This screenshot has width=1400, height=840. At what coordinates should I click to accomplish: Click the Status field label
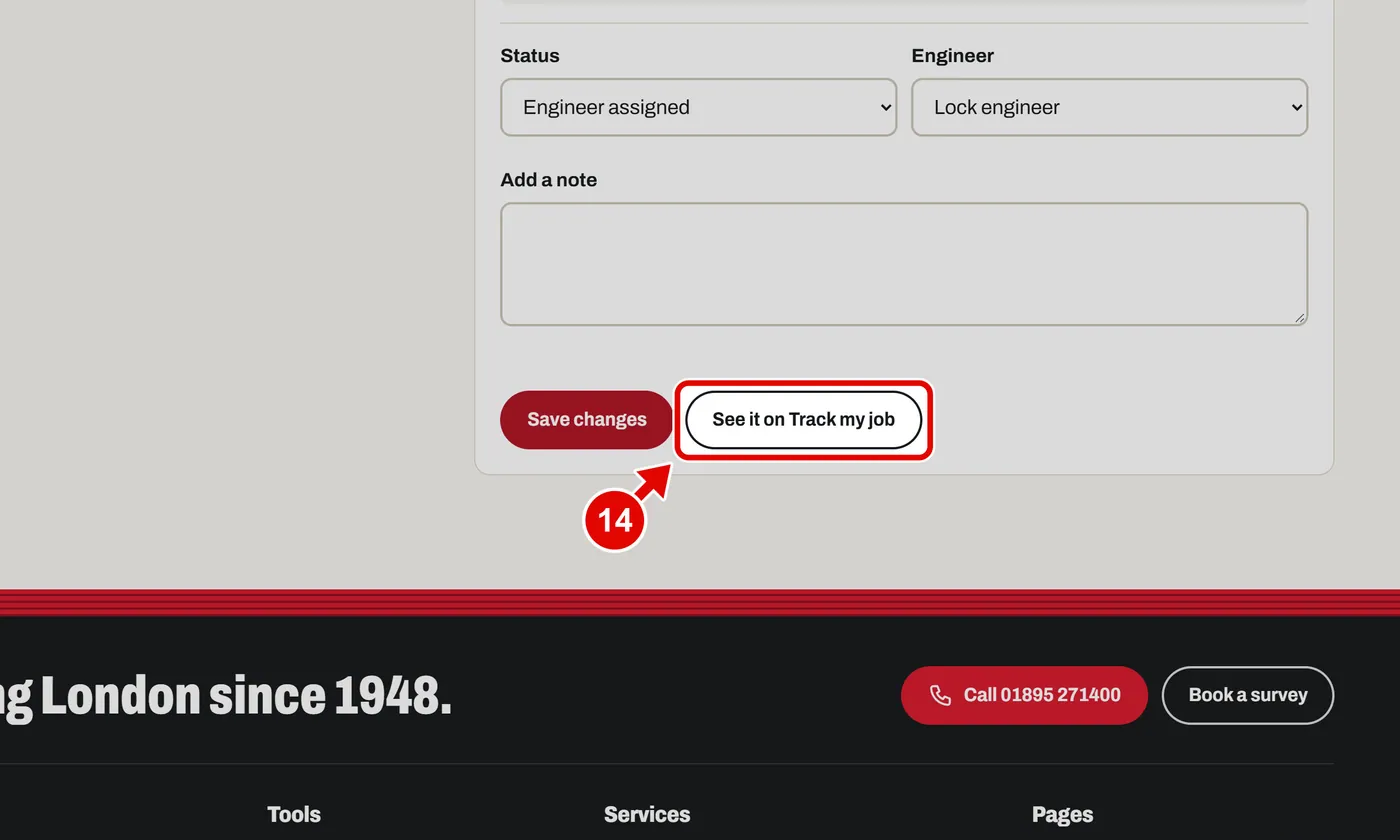[530, 56]
